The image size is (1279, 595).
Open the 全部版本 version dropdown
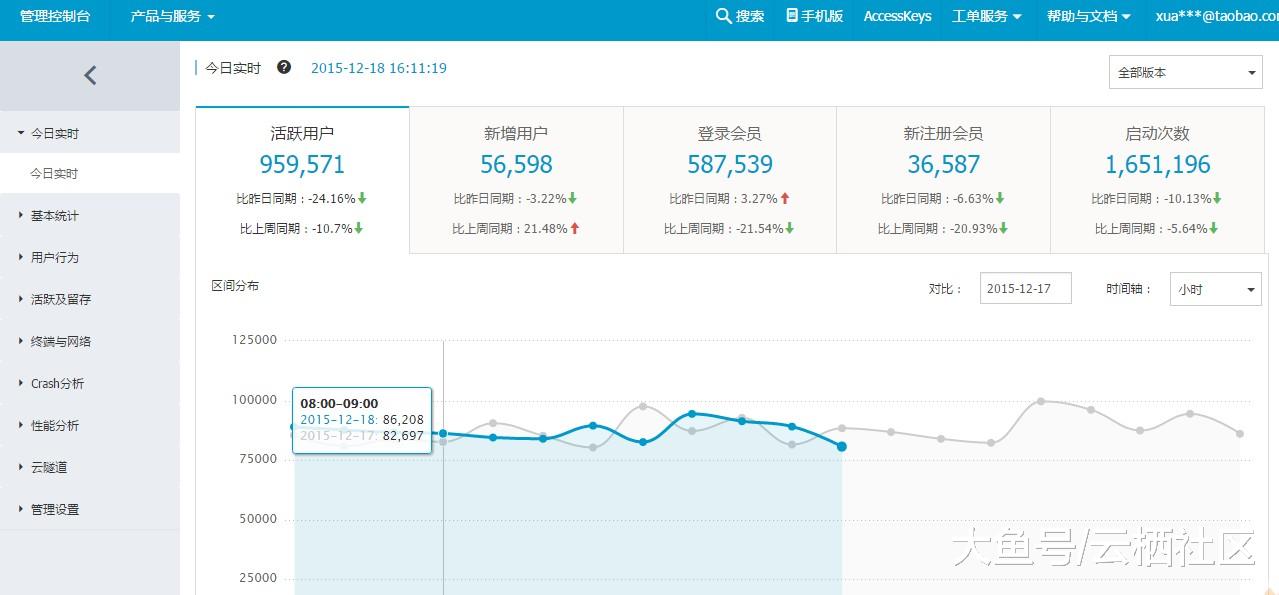point(1185,73)
